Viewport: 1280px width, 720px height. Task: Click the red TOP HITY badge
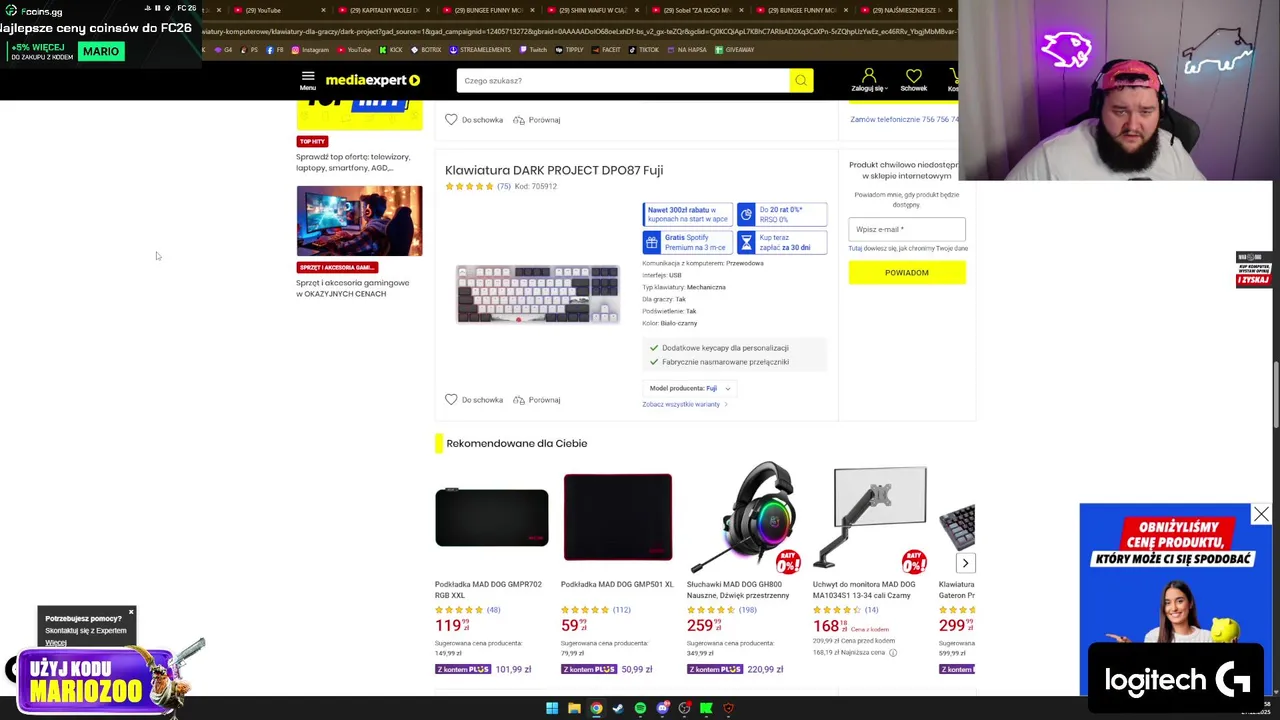pos(312,141)
